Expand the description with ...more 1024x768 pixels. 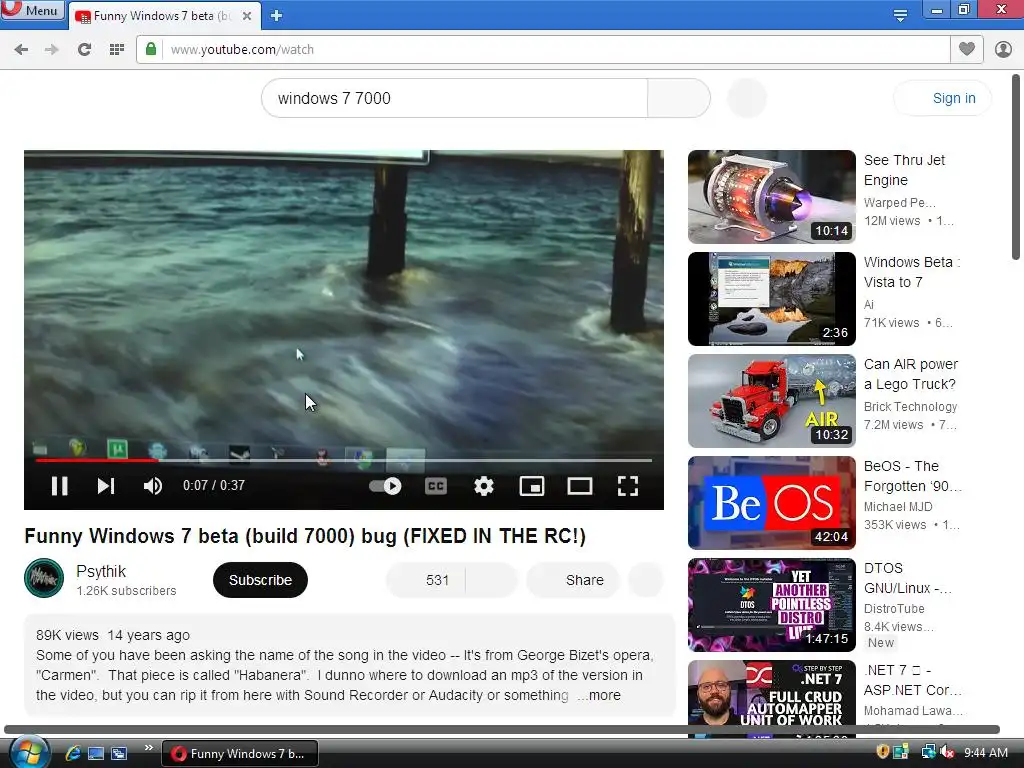[599, 696]
